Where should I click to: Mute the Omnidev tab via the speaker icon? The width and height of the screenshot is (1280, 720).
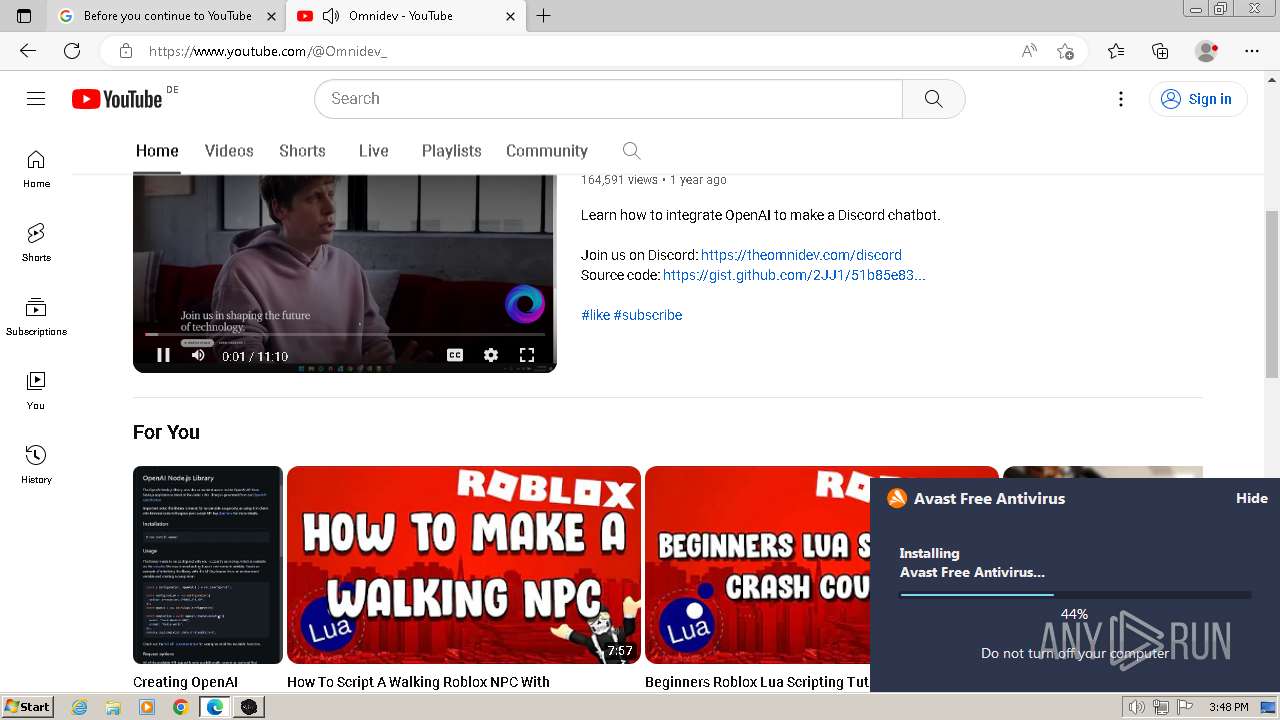click(330, 16)
